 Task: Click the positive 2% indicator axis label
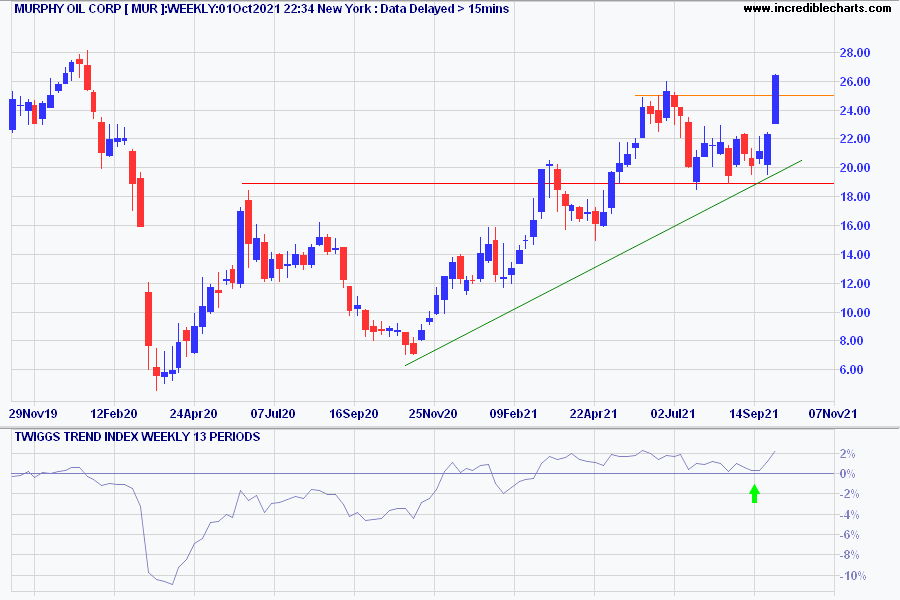point(847,454)
